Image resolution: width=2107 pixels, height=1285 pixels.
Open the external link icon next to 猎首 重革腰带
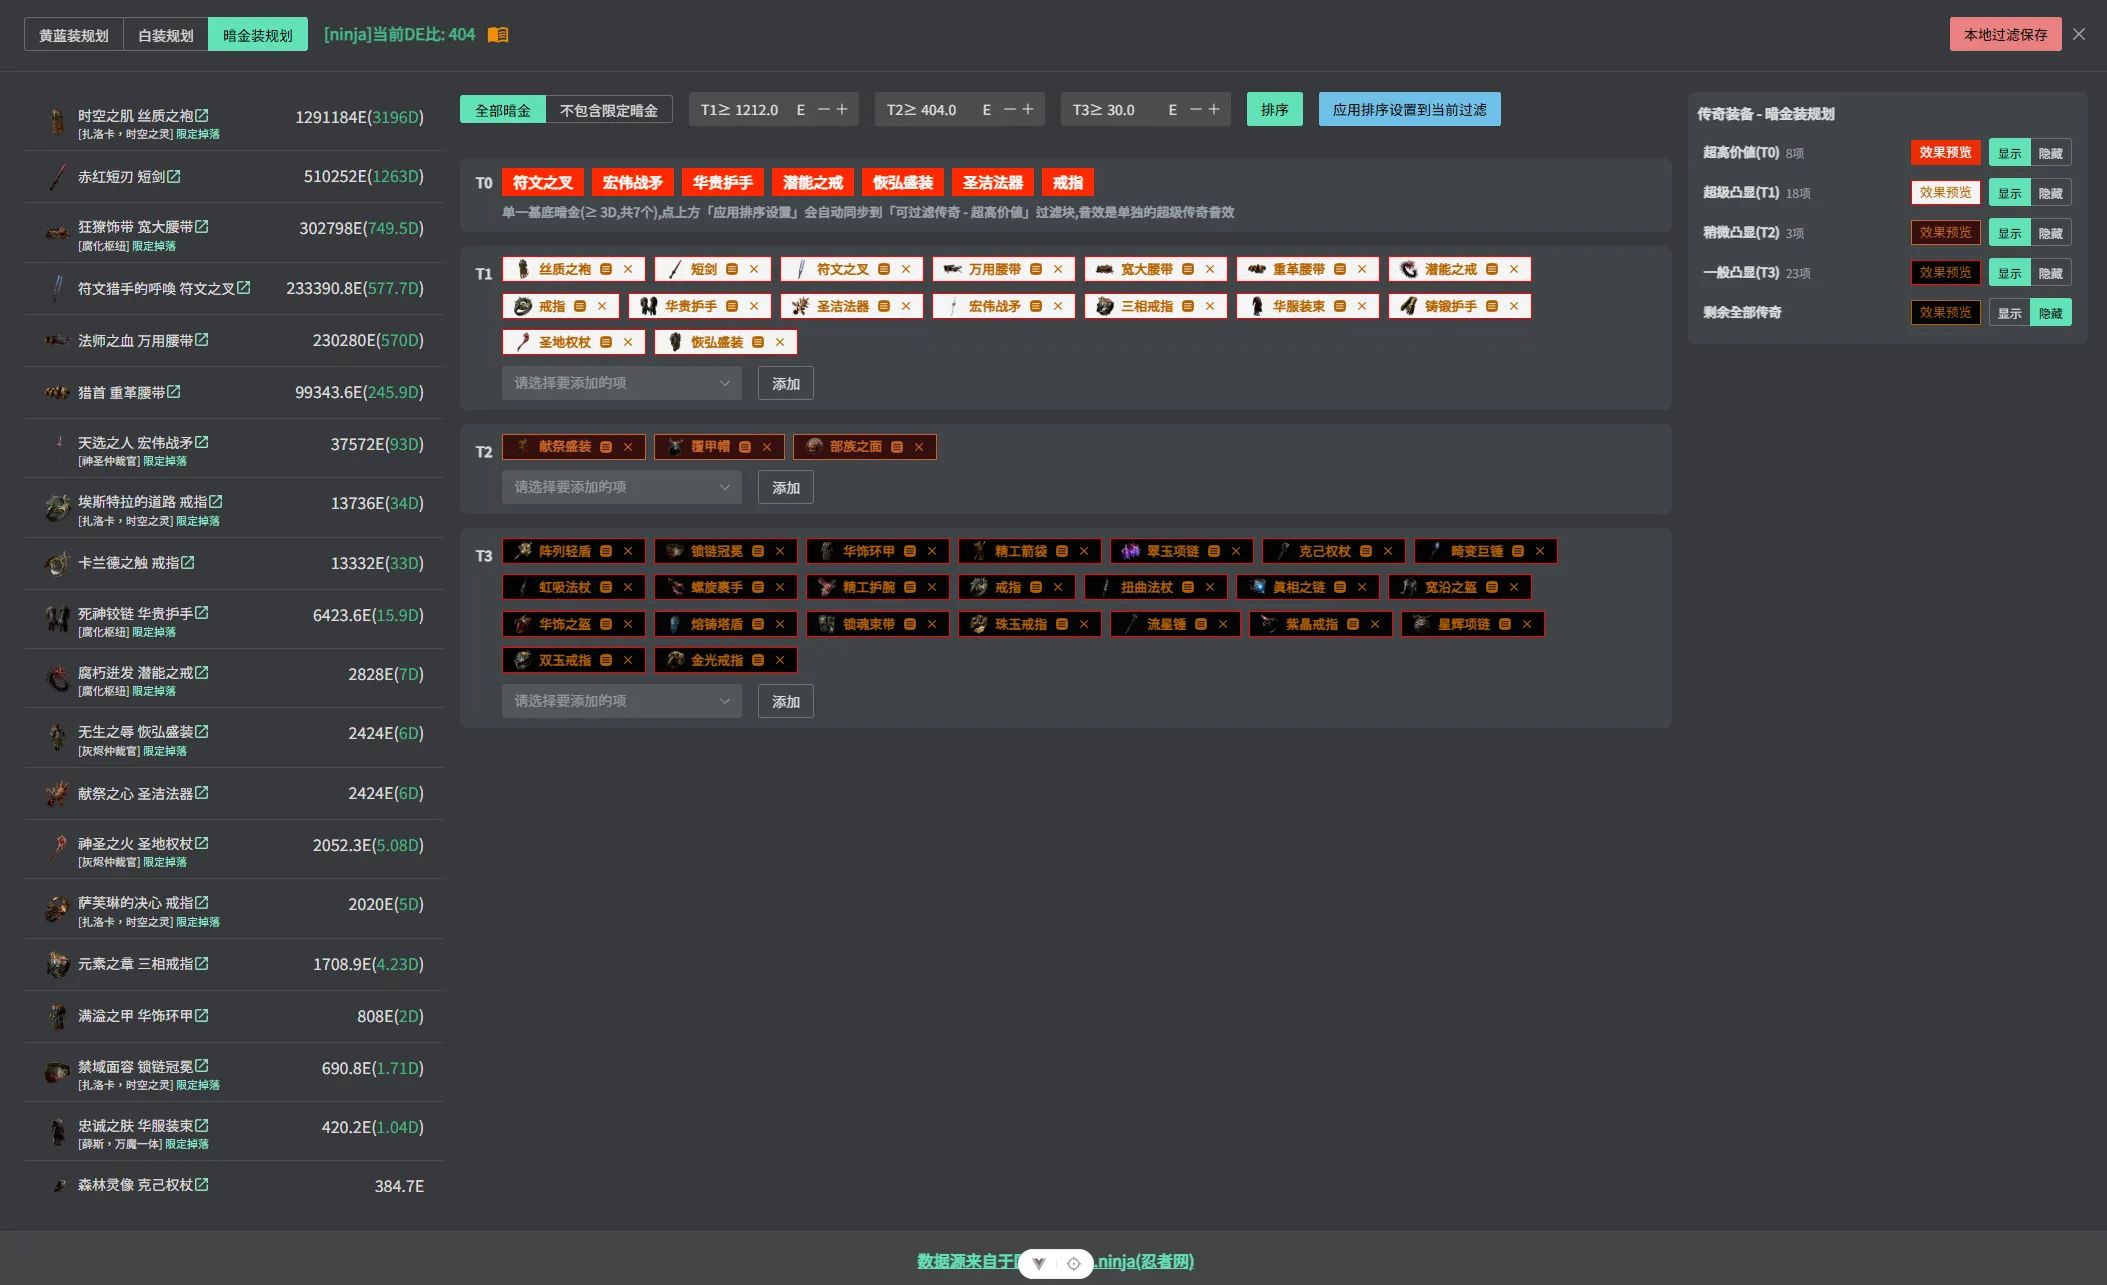(174, 392)
